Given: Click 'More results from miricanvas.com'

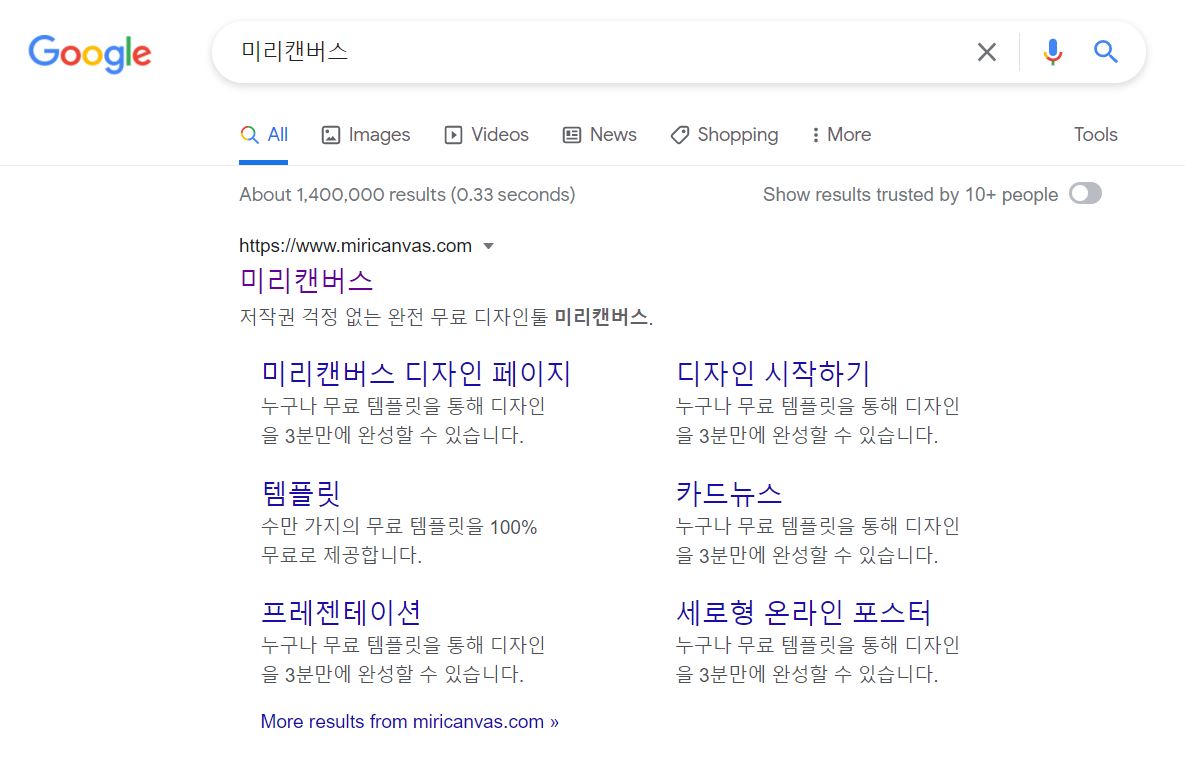Looking at the screenshot, I should [x=410, y=721].
